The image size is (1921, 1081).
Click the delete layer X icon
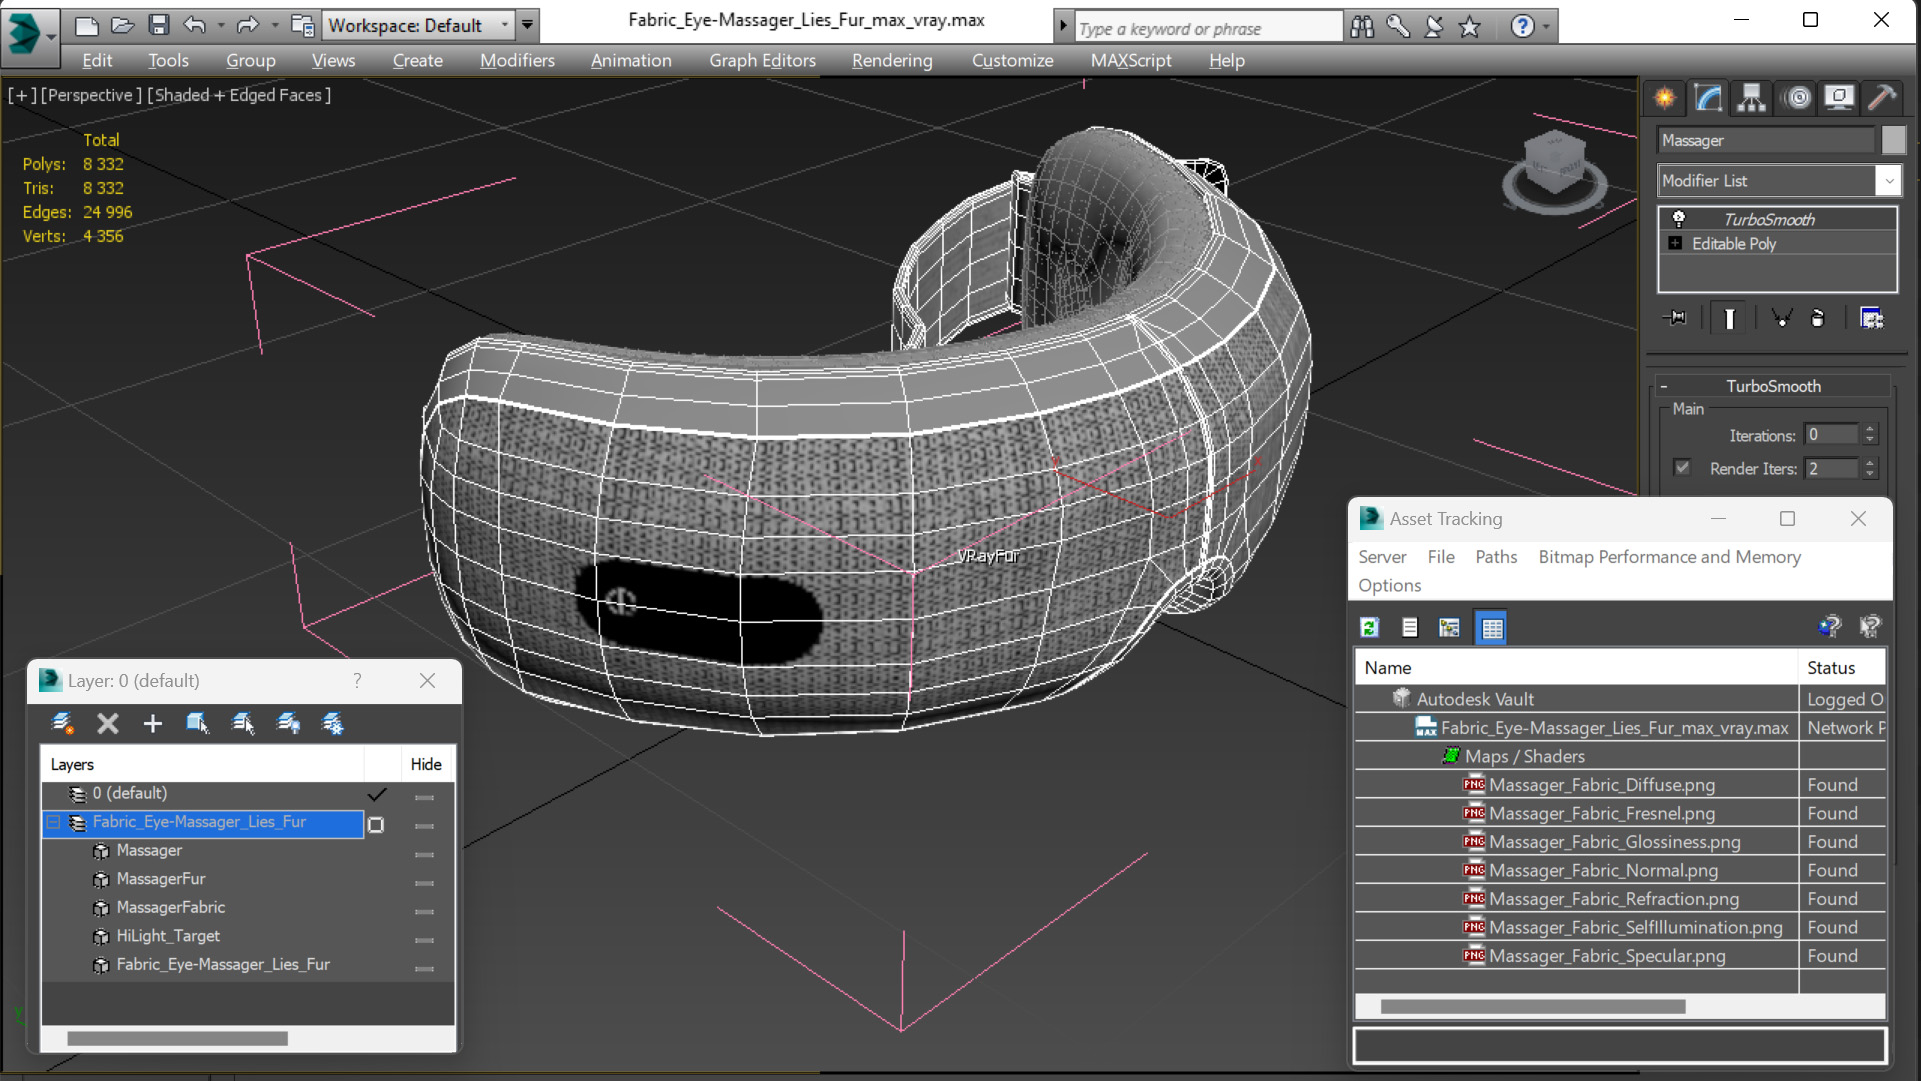(107, 723)
